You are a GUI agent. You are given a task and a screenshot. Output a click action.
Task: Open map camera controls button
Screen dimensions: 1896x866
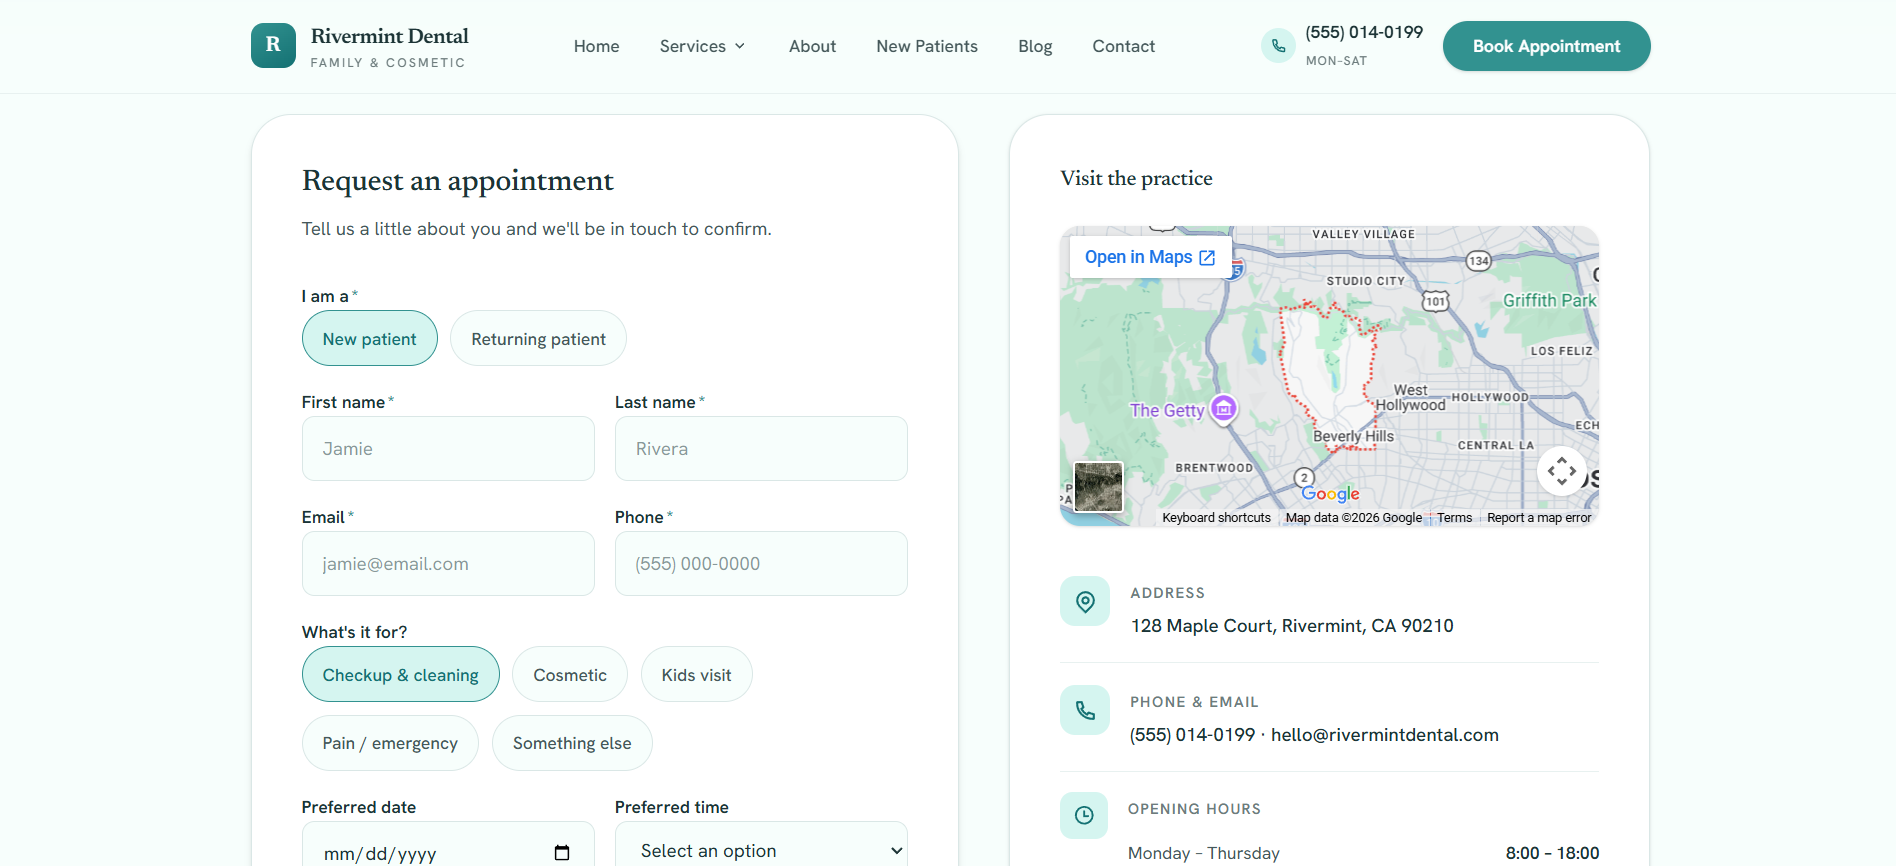pyautogui.click(x=1561, y=471)
